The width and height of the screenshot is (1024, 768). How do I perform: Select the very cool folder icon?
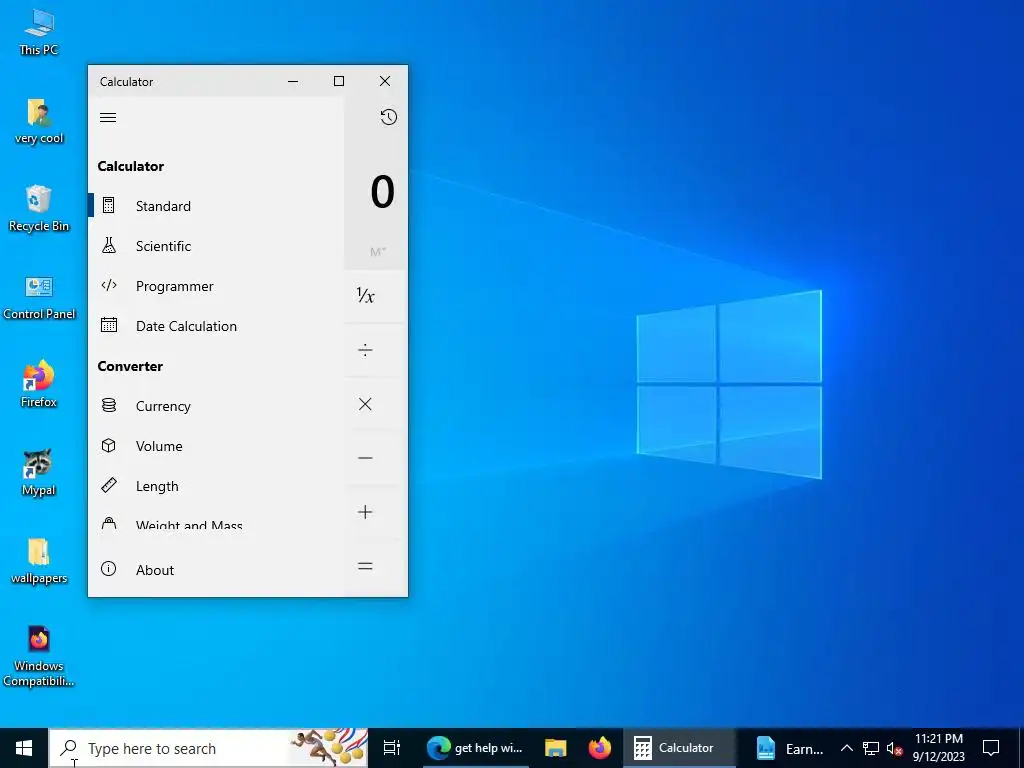(39, 121)
